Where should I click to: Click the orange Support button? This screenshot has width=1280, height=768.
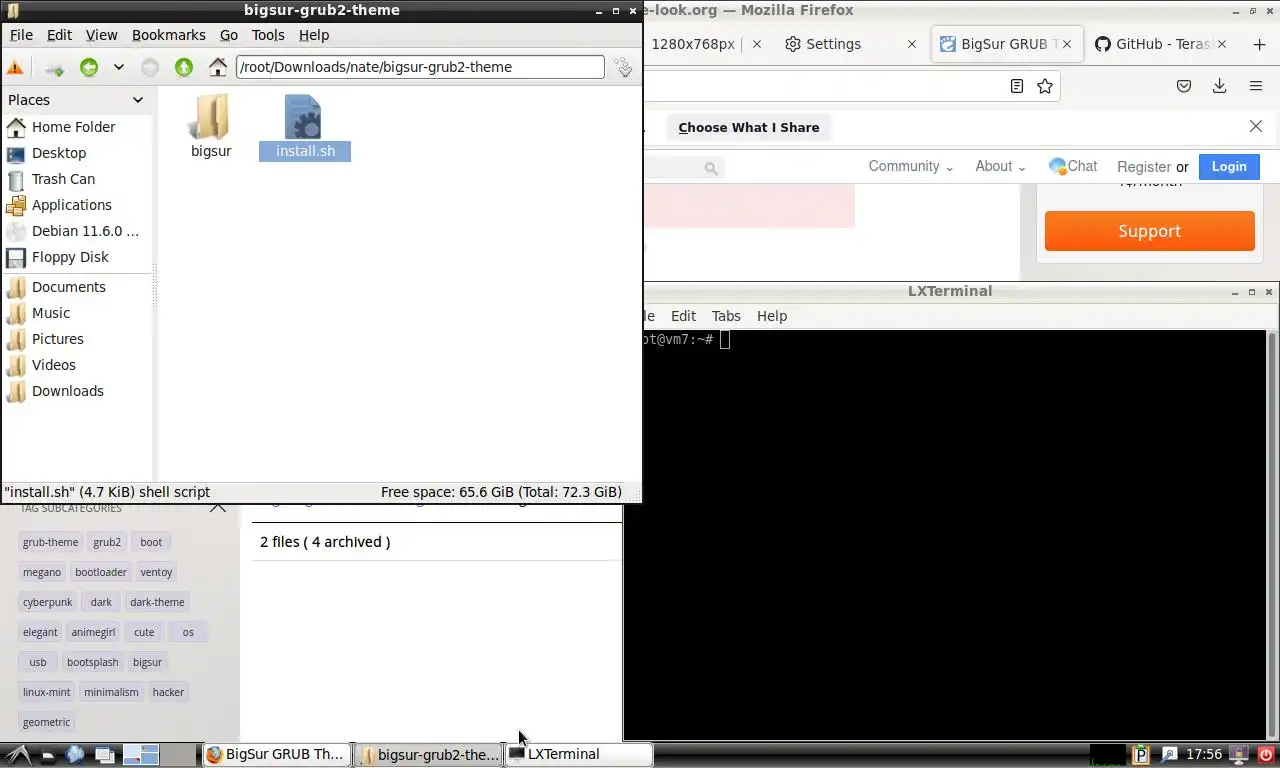click(x=1149, y=231)
